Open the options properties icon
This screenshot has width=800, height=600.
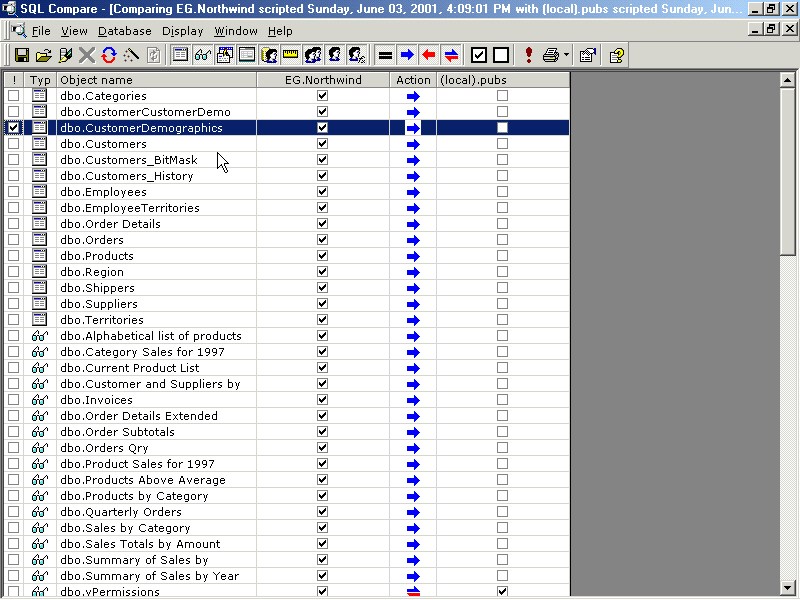tap(588, 55)
